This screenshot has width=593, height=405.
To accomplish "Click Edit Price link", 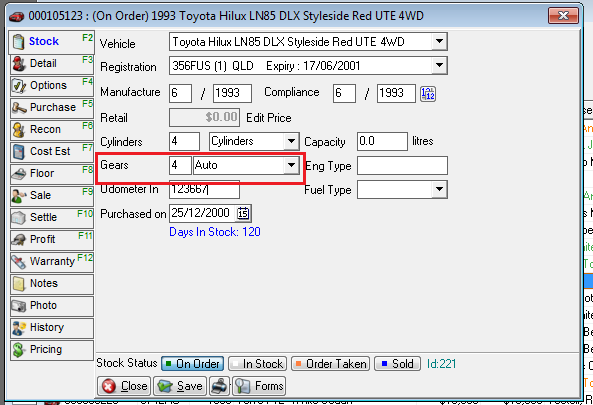I will (269, 118).
